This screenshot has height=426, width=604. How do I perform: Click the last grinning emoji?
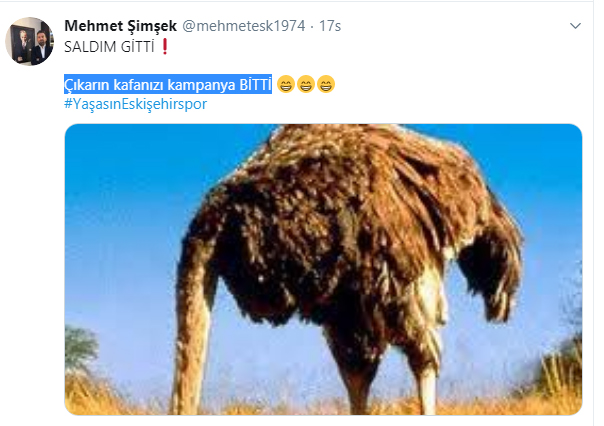[x=326, y=84]
